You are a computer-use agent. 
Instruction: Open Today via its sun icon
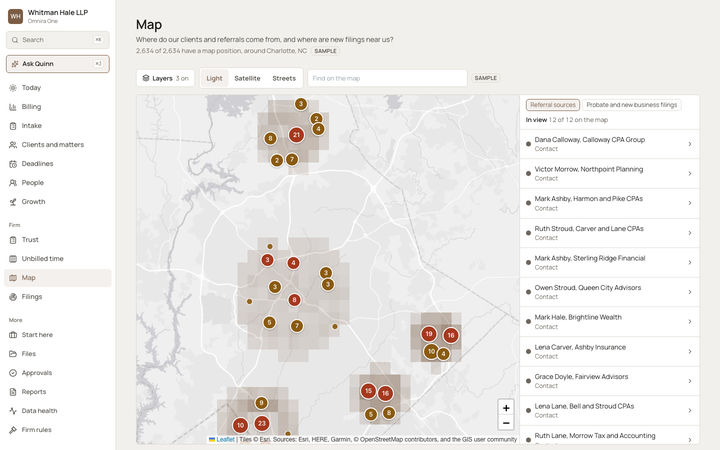point(13,88)
